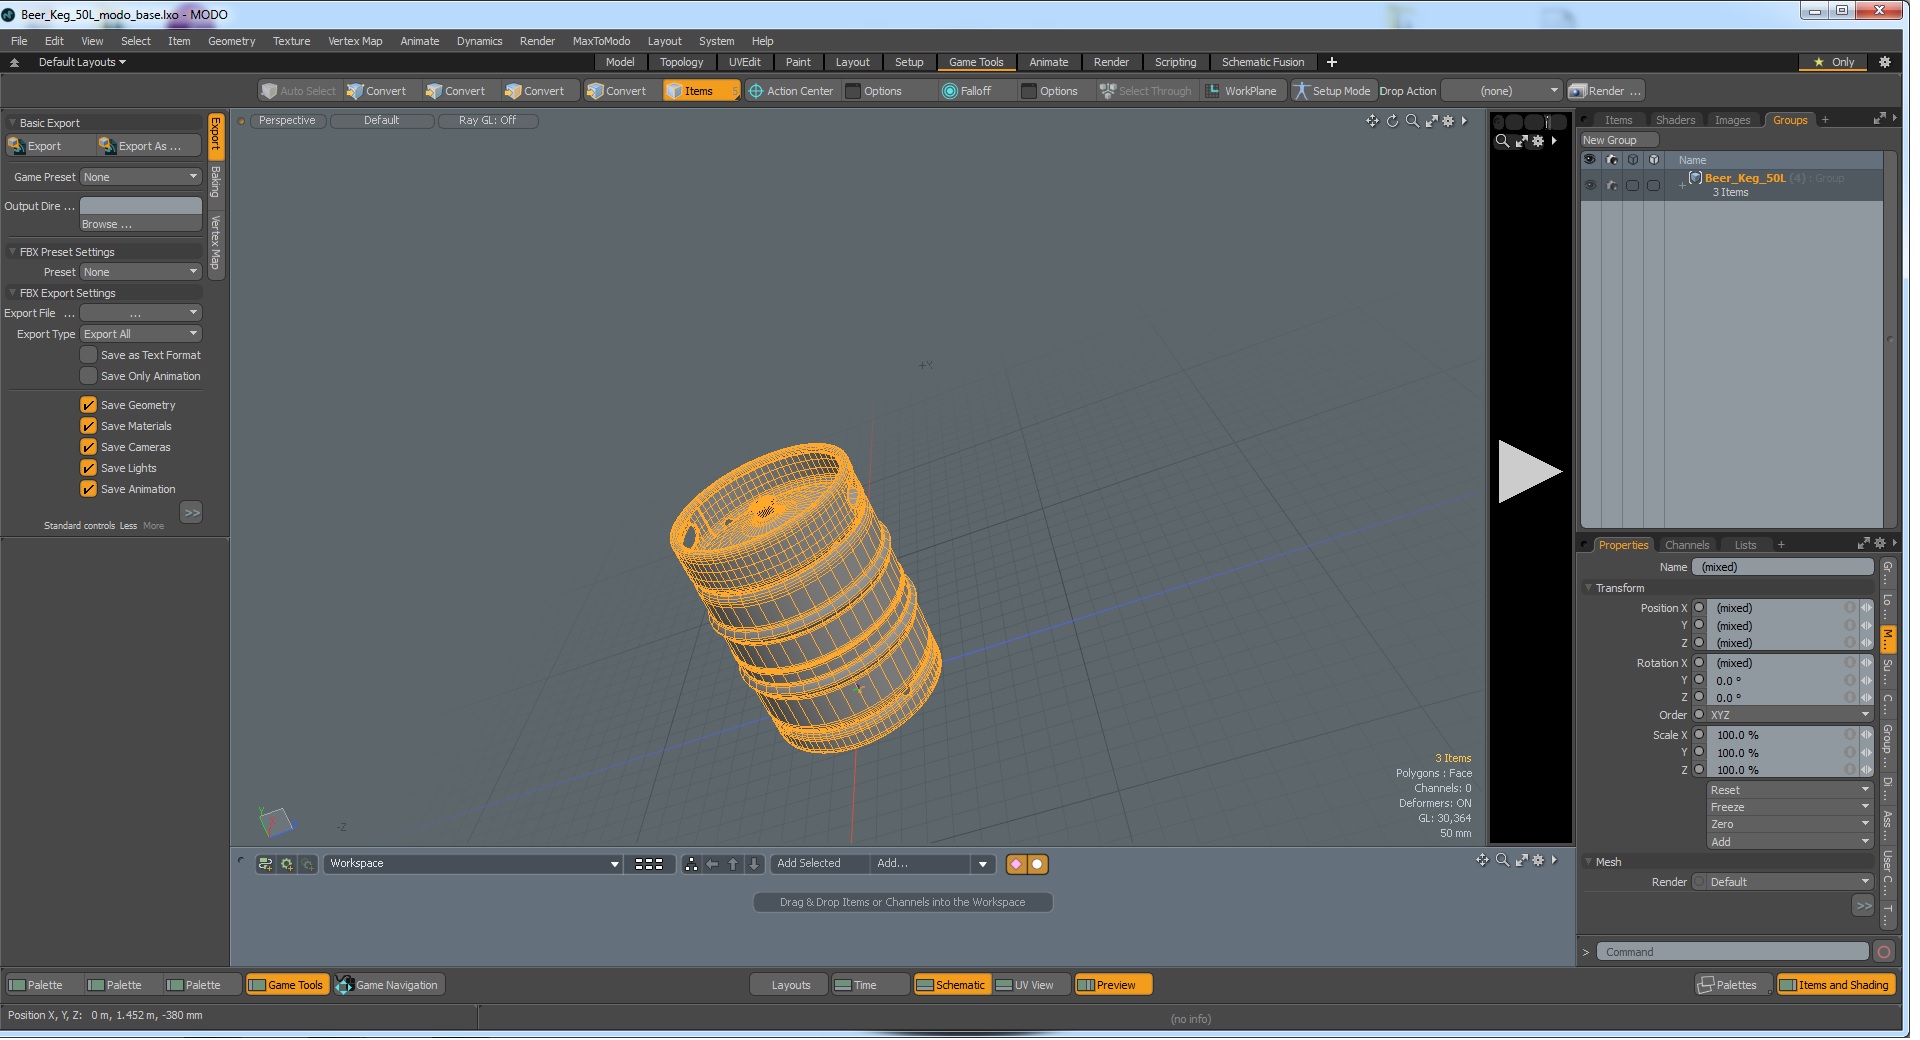Click the Name (mixed) input field

pyautogui.click(x=1783, y=567)
